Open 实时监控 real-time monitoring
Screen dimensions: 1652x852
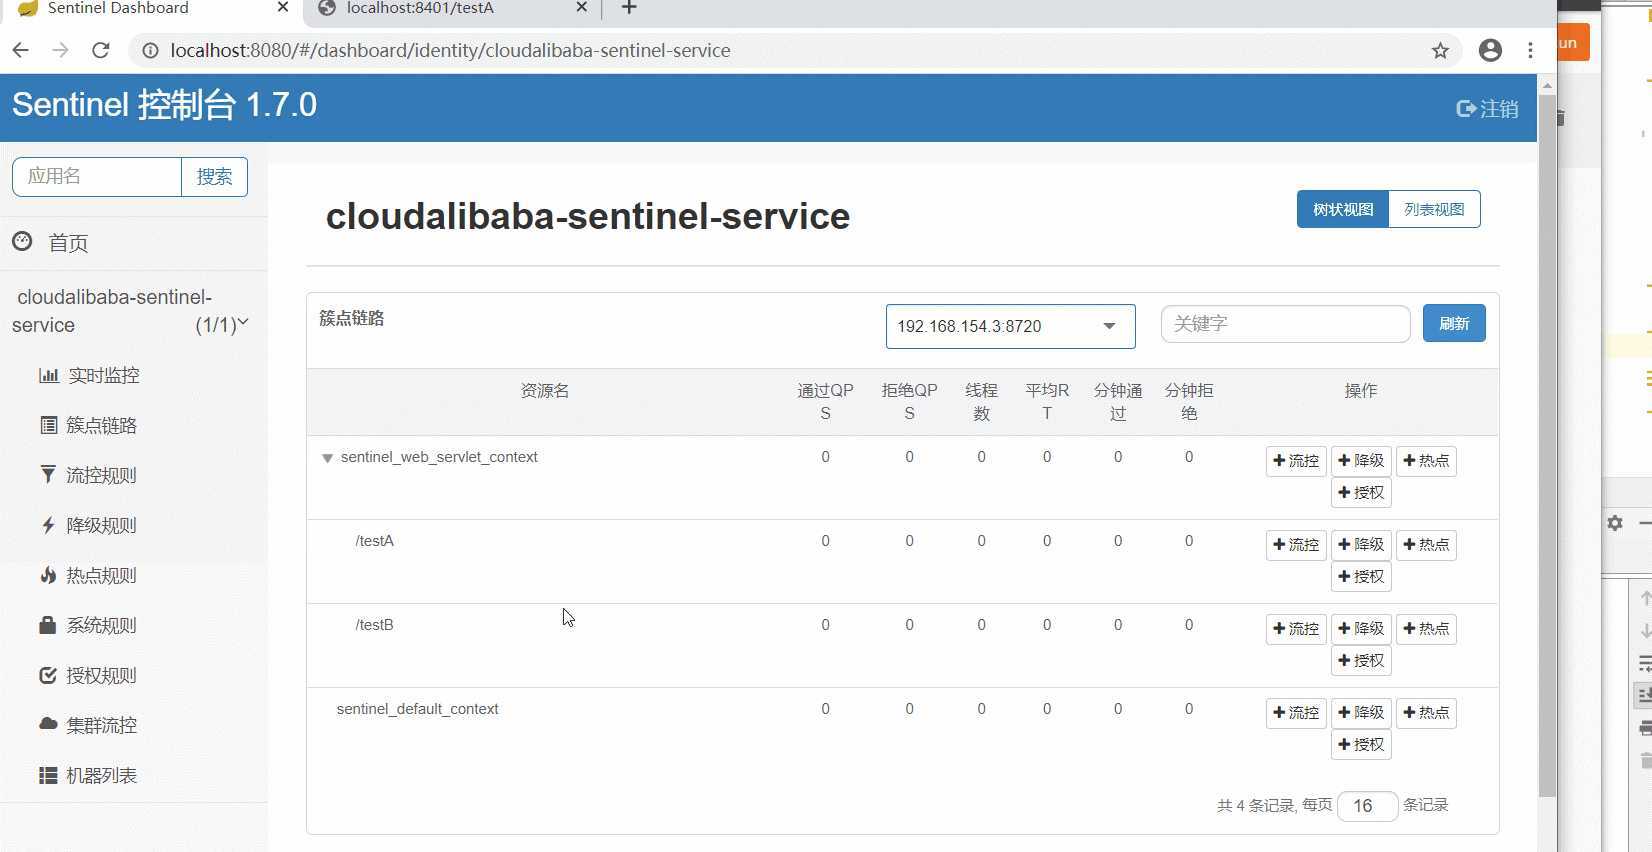tap(89, 375)
